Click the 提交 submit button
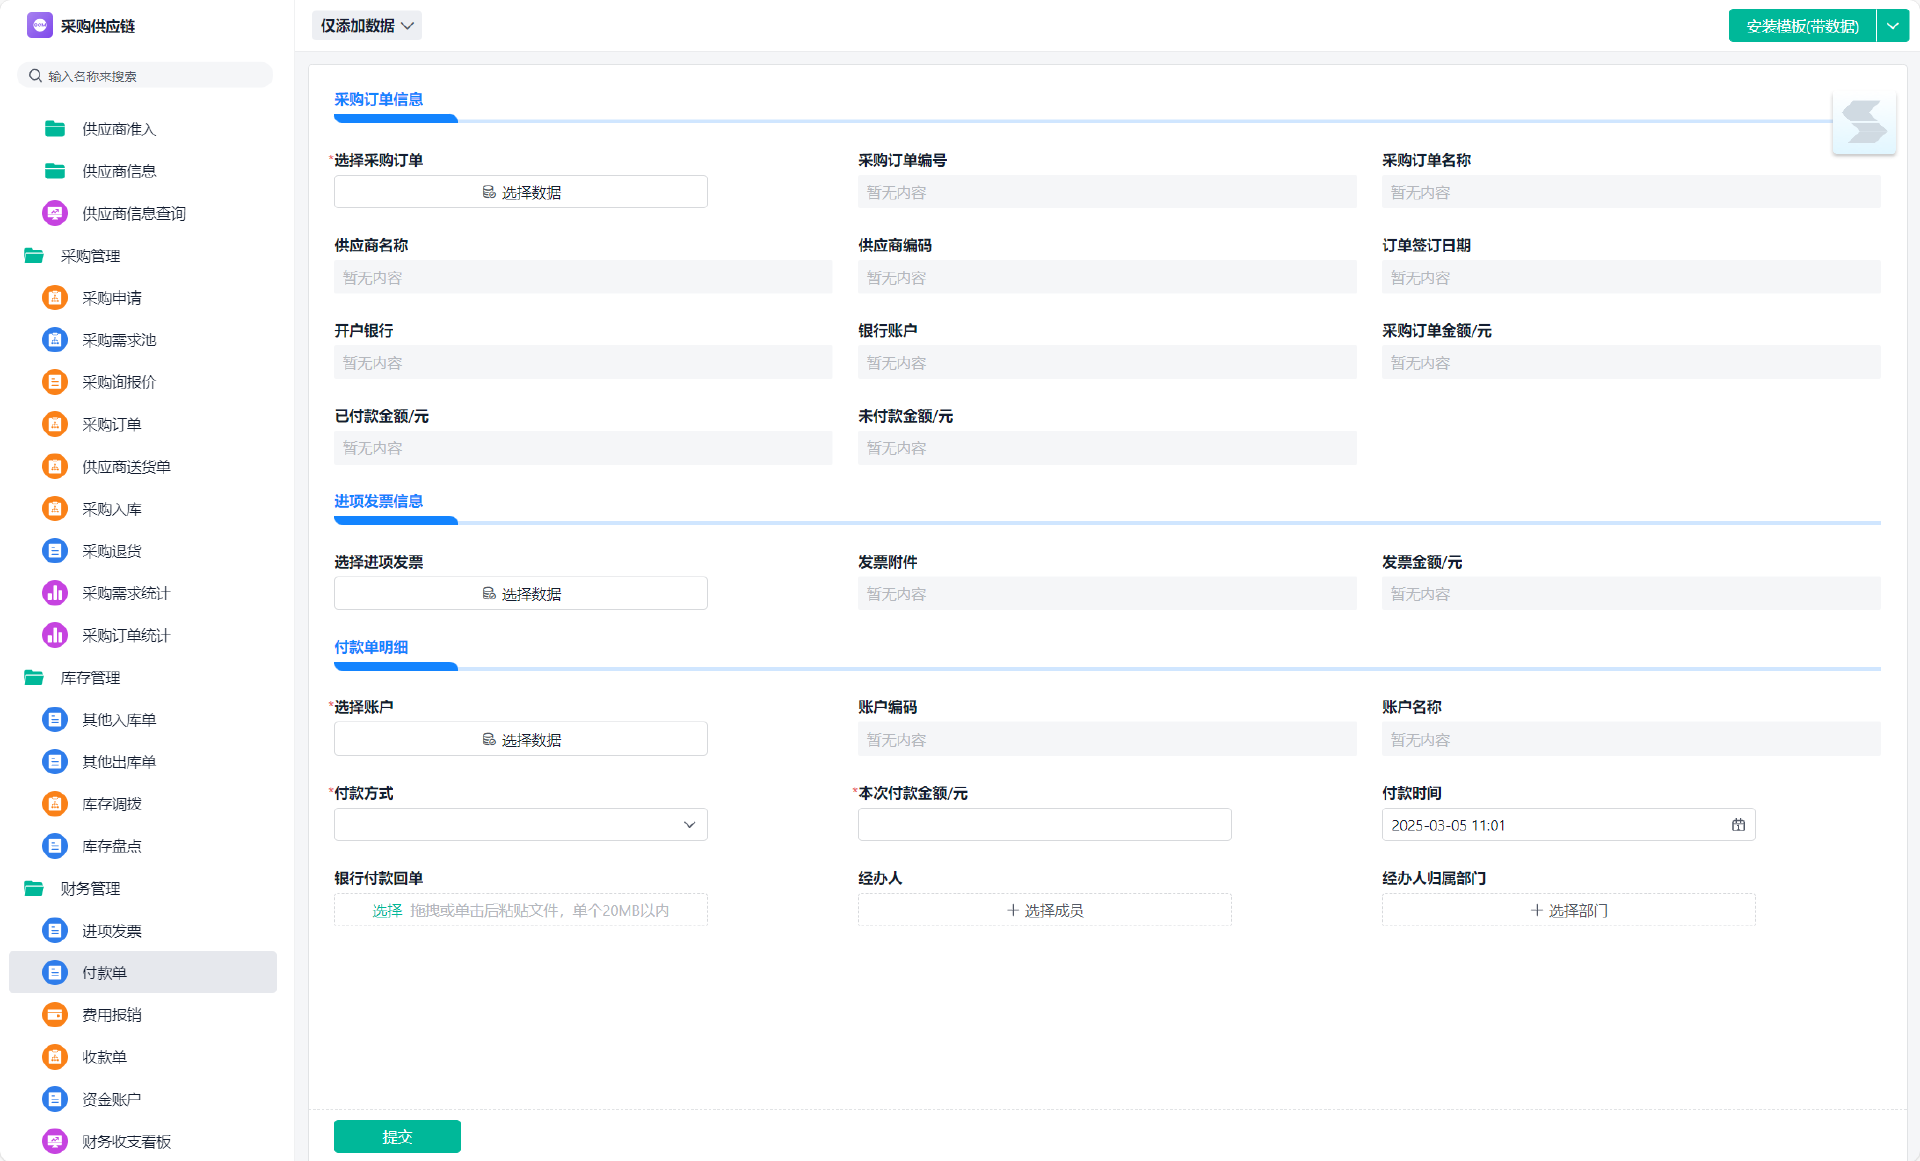 click(x=397, y=1137)
